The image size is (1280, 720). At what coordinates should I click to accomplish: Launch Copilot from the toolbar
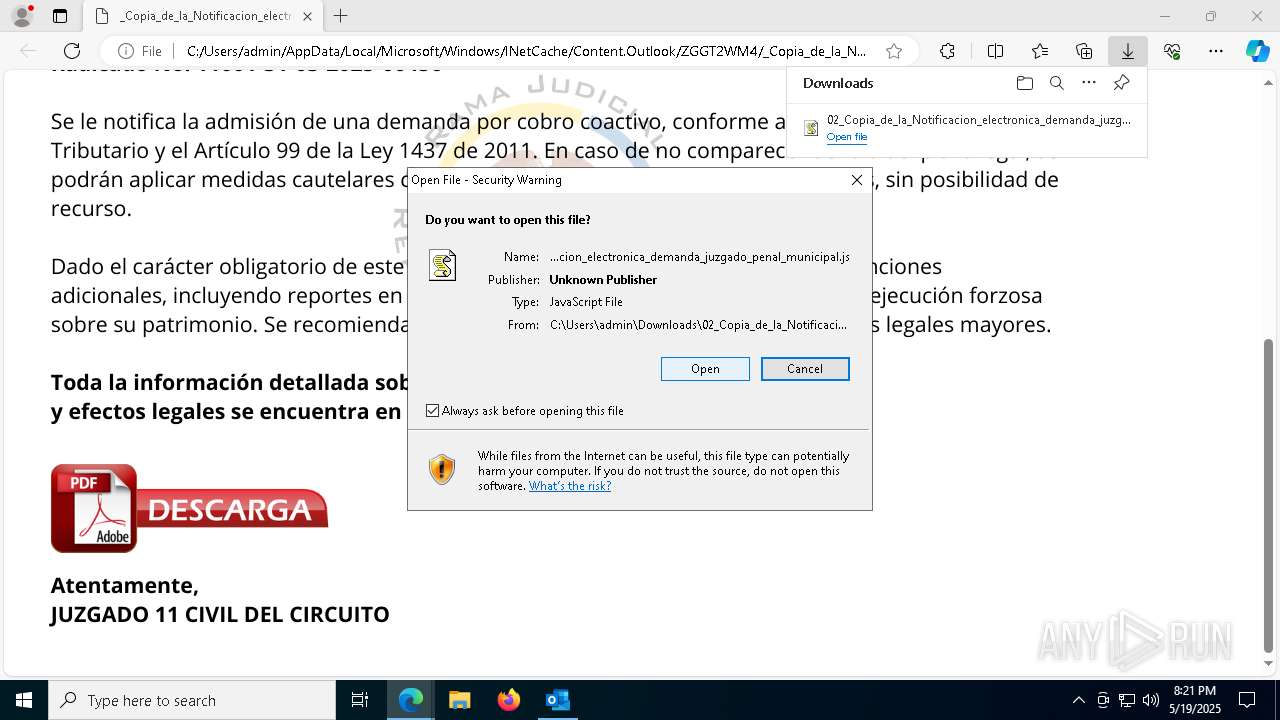coord(1257,51)
